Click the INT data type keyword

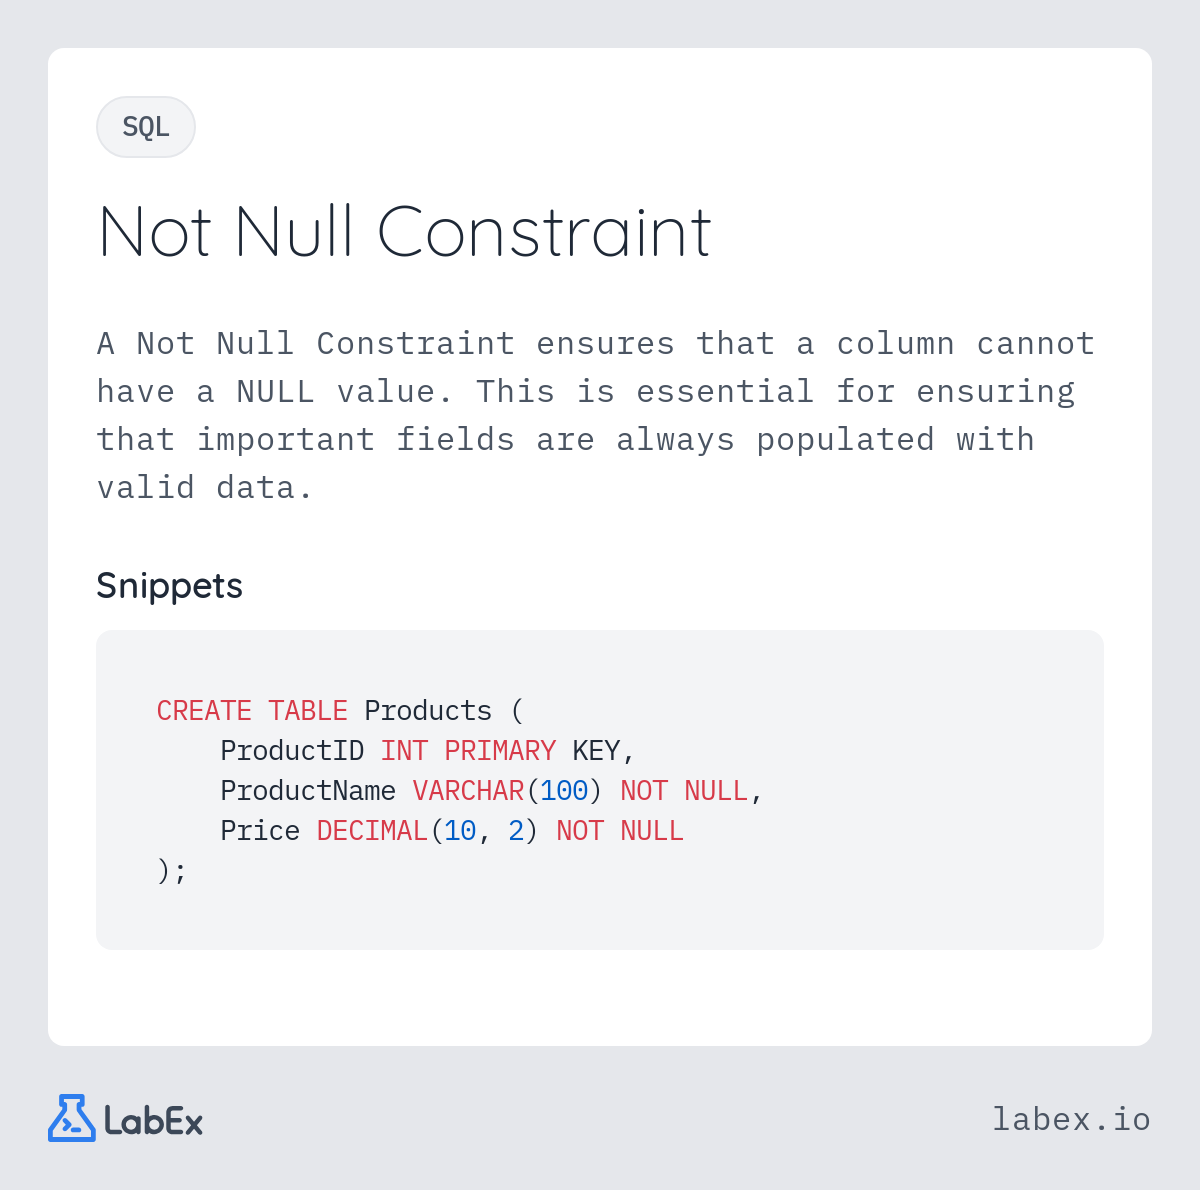(404, 751)
